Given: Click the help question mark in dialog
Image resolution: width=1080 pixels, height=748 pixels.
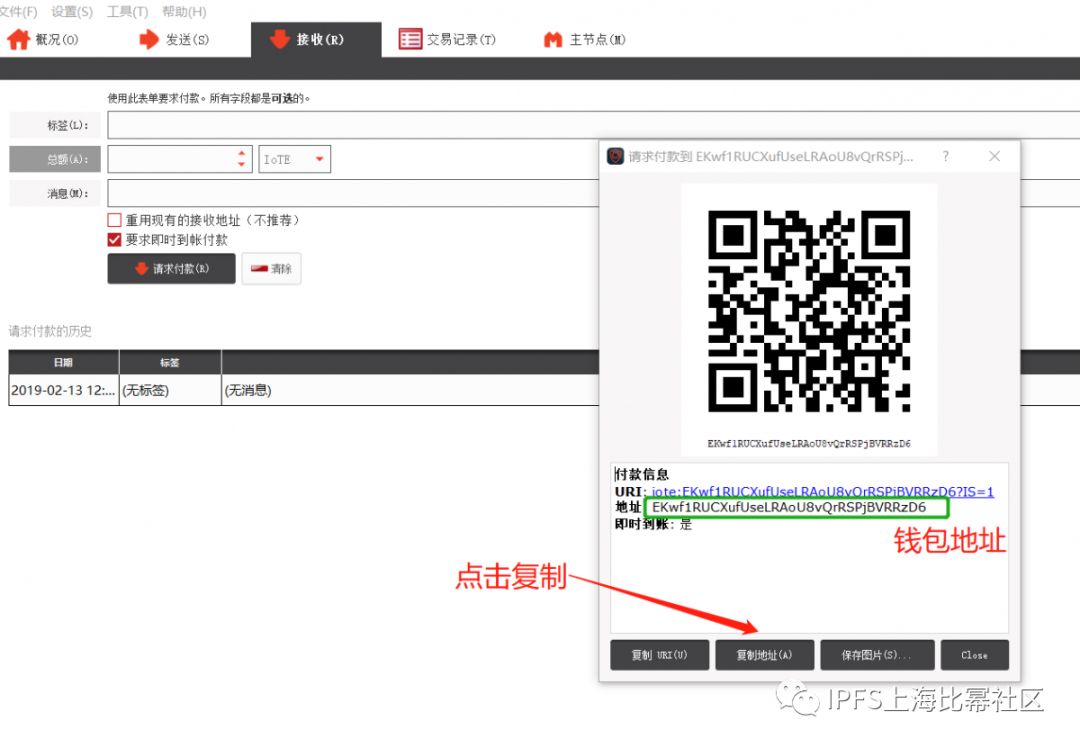Looking at the screenshot, I should click(946, 156).
